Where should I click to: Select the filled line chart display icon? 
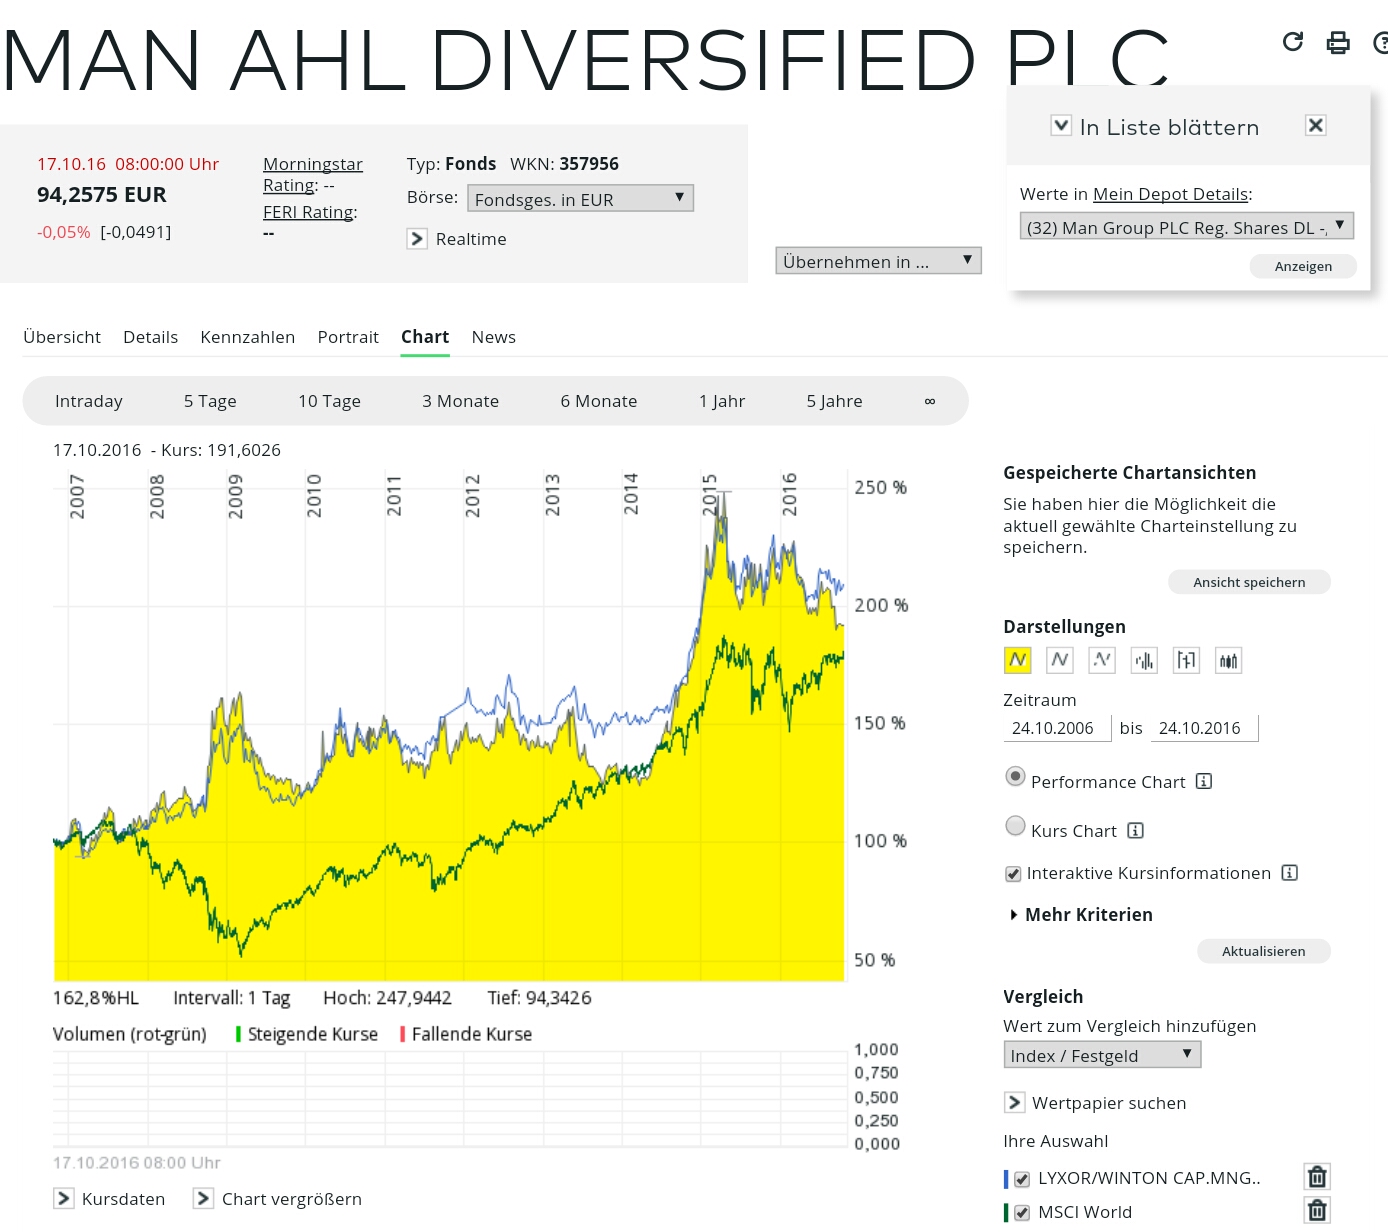[1018, 660]
